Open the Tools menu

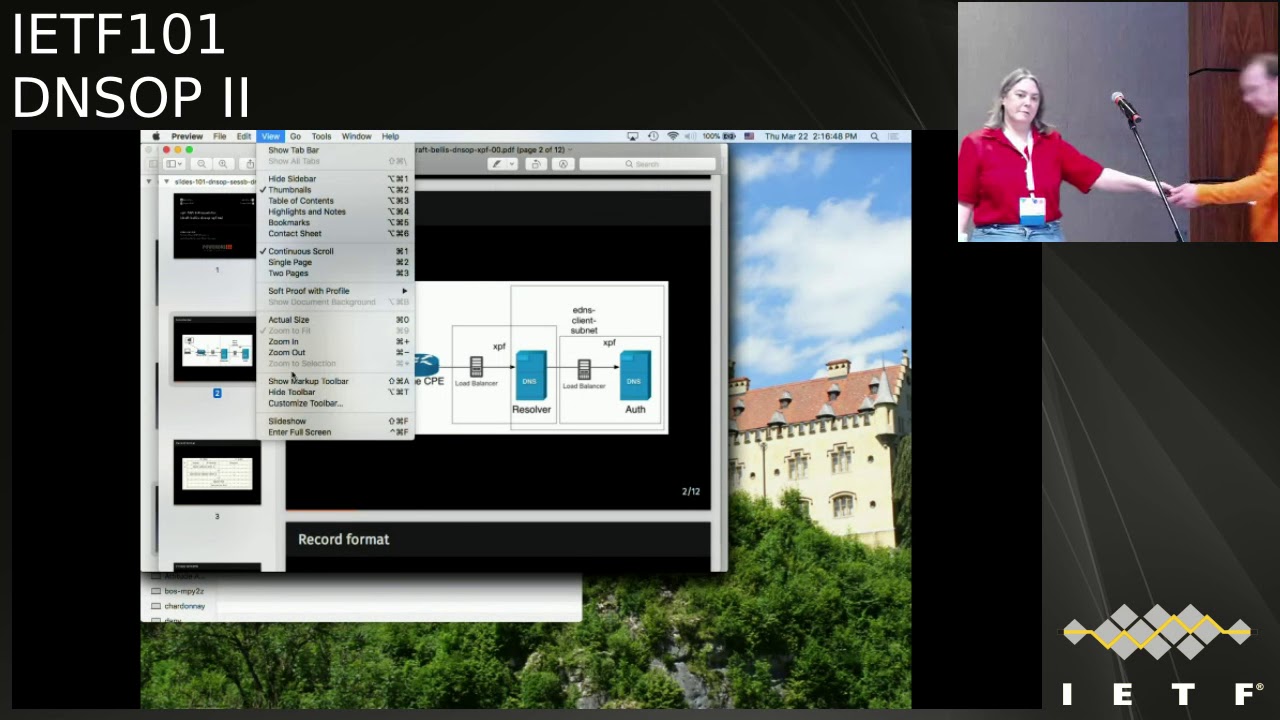[x=321, y=136]
